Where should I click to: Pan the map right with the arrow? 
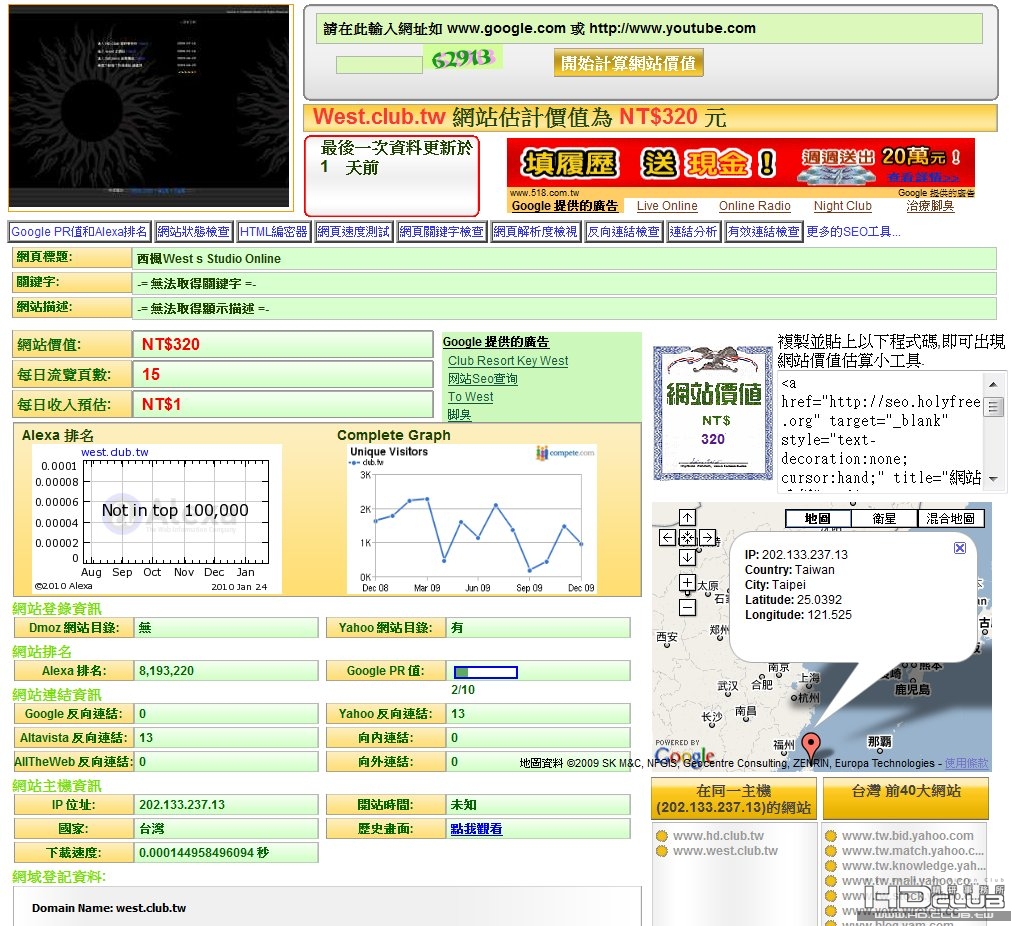[x=708, y=537]
